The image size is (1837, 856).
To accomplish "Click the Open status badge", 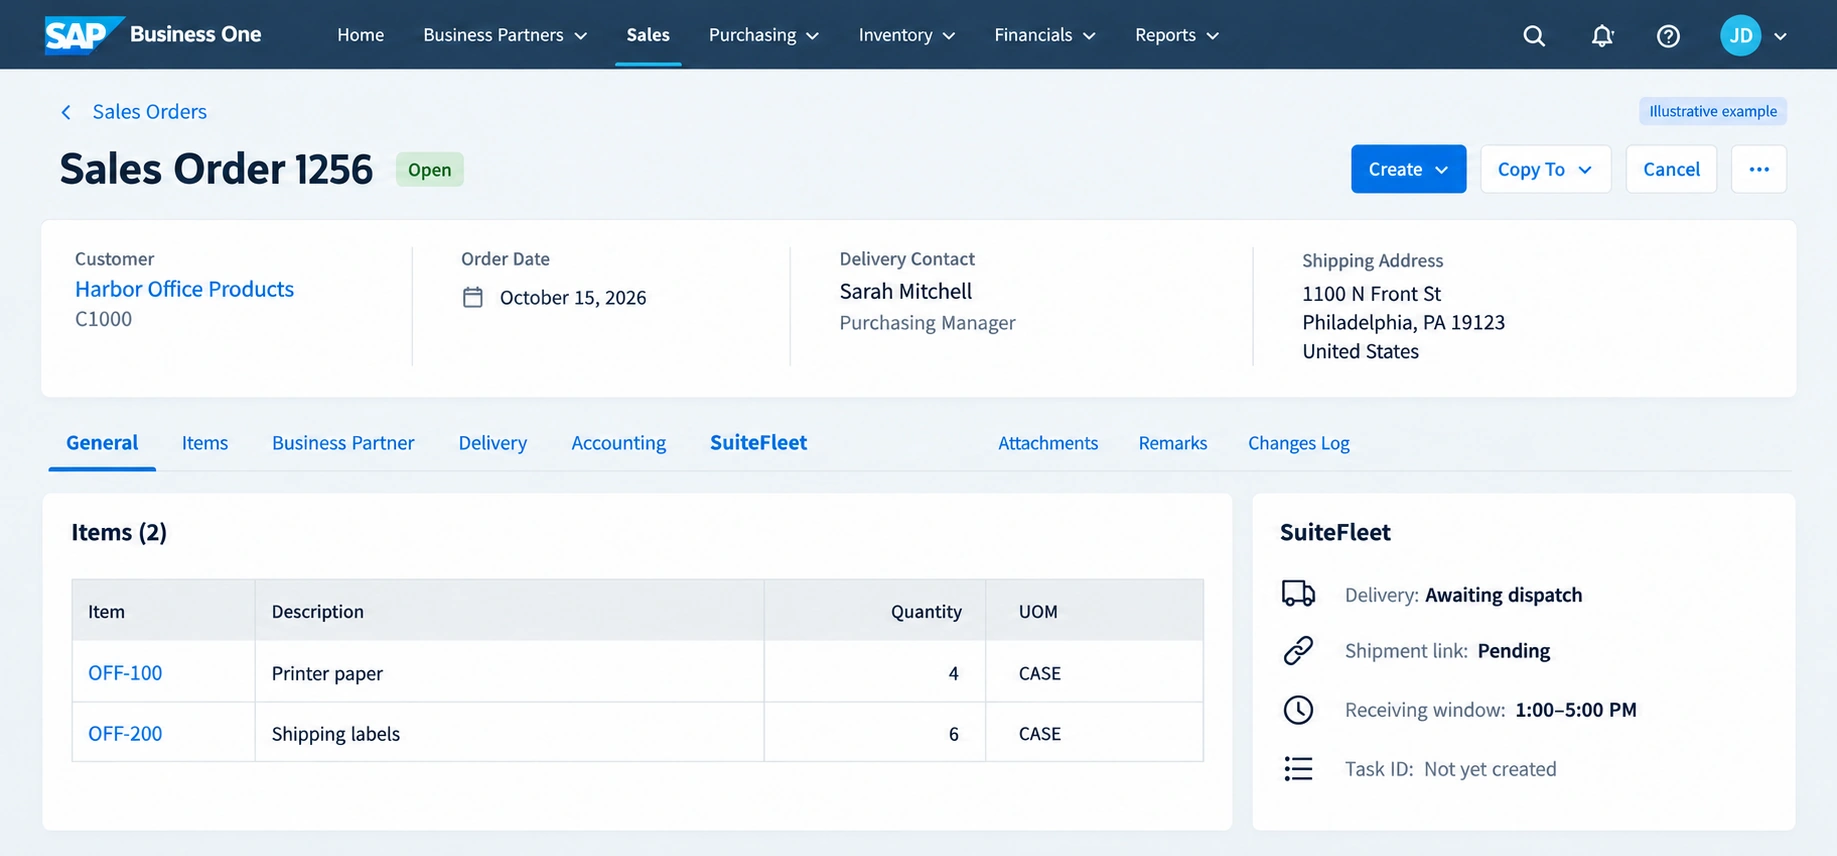I will (x=429, y=170).
